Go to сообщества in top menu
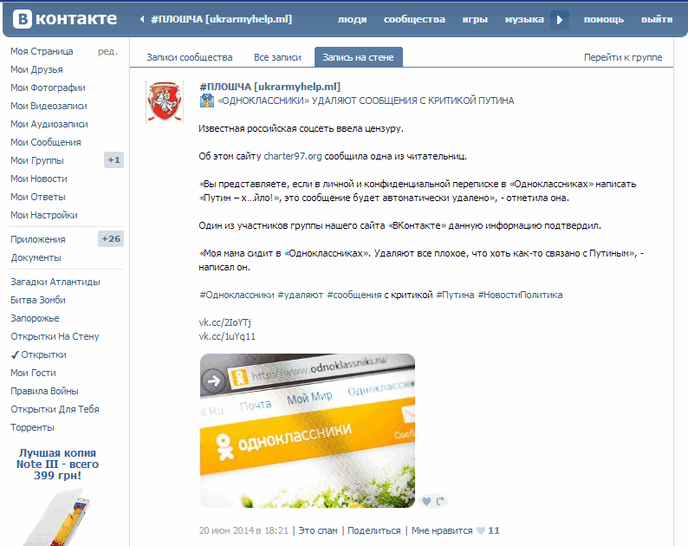The image size is (688, 546). [414, 19]
